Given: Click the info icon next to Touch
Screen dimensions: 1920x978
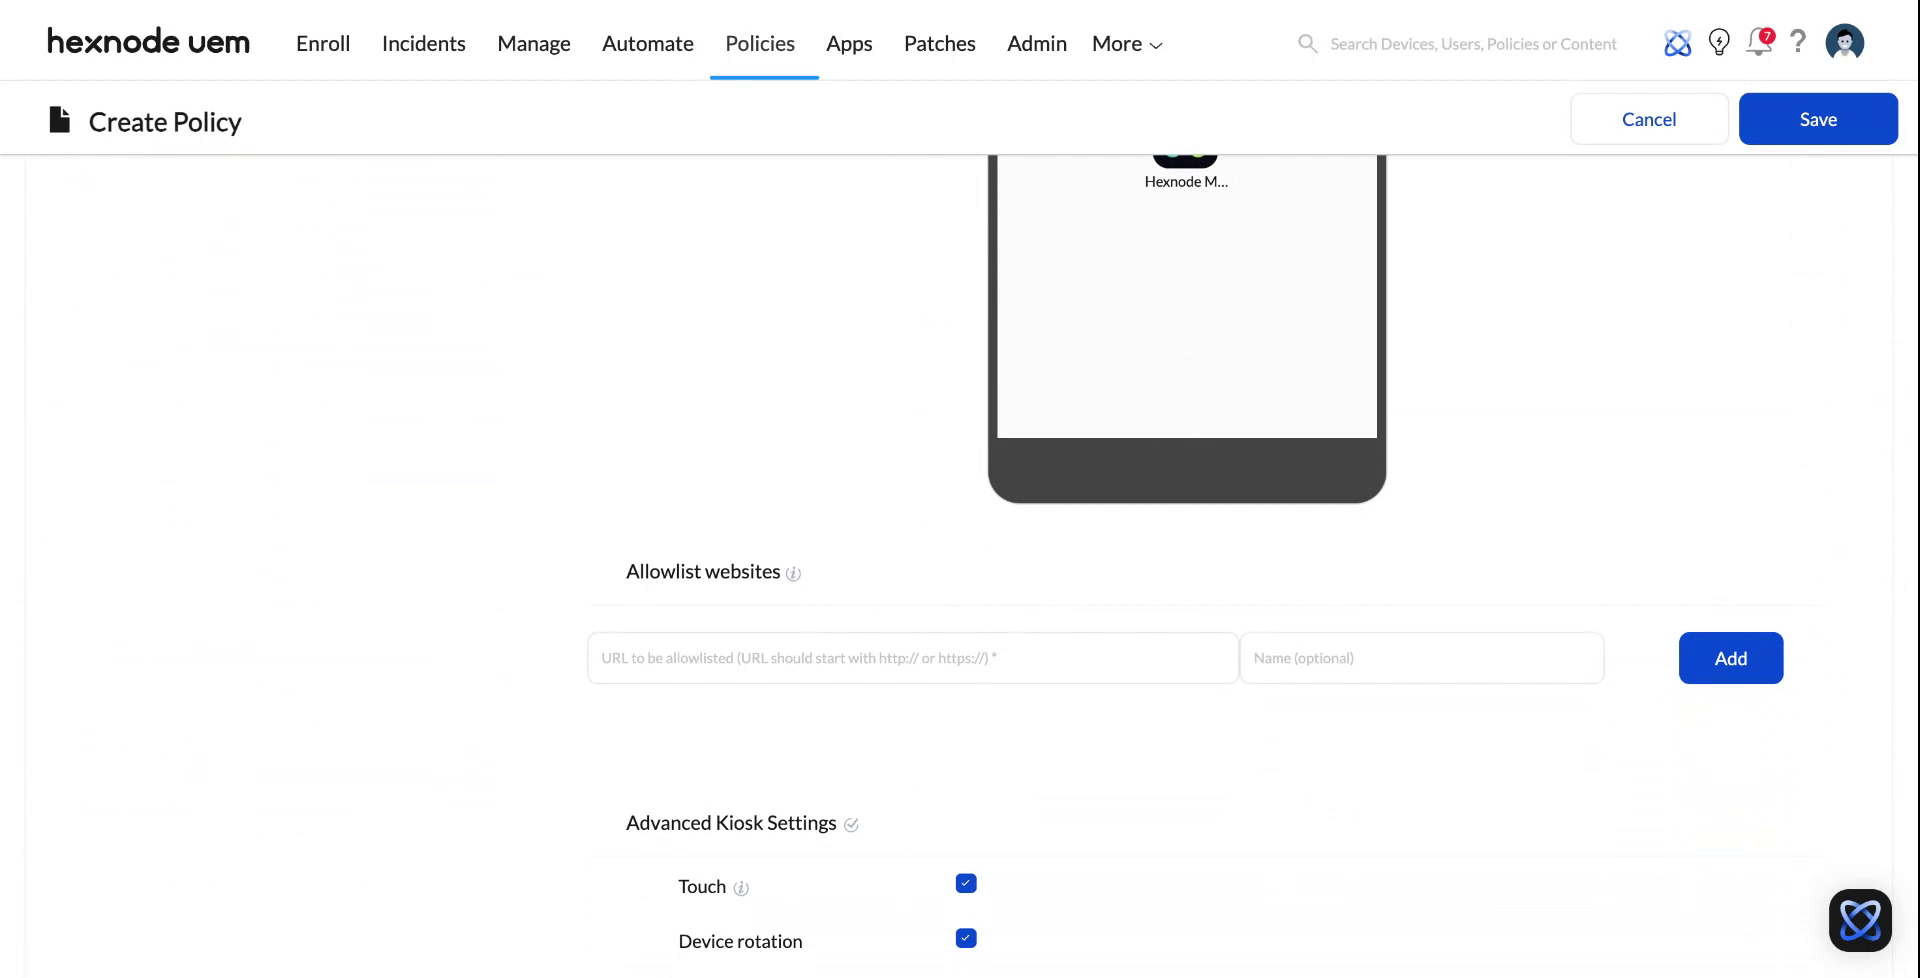Looking at the screenshot, I should pyautogui.click(x=741, y=888).
